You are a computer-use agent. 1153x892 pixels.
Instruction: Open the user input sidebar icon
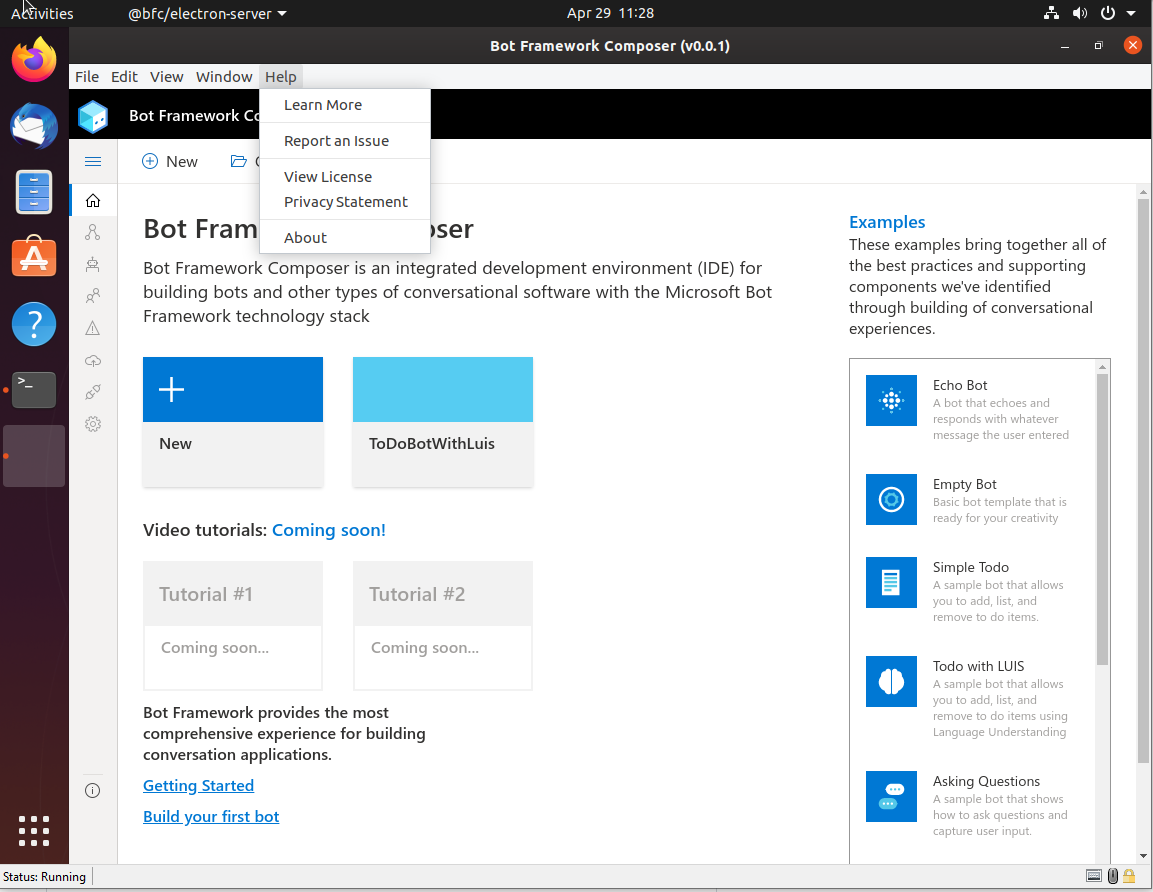93,296
